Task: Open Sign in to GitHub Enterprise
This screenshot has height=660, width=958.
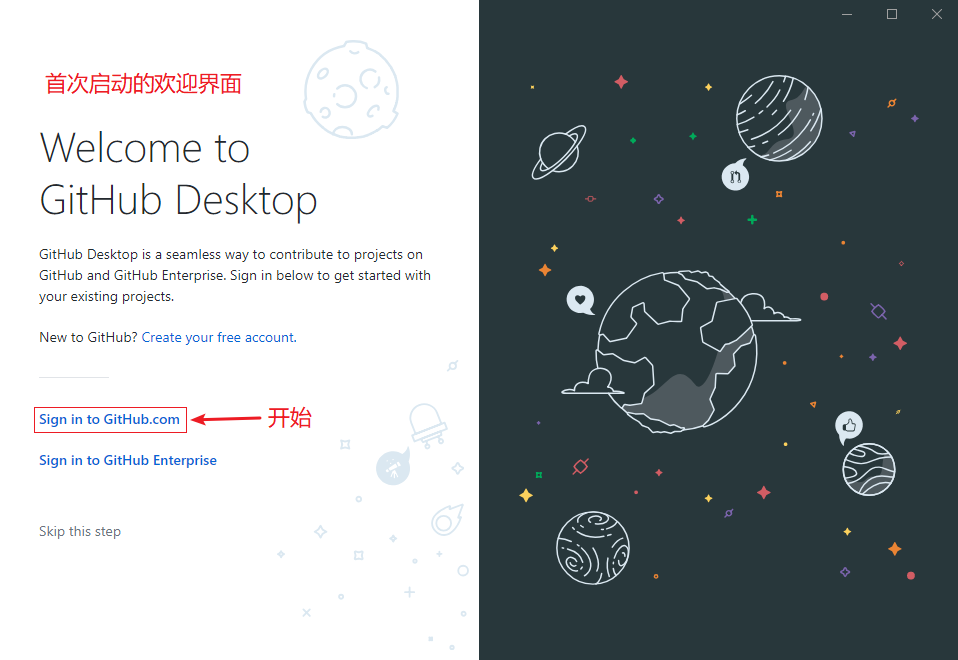Action: (x=128, y=460)
